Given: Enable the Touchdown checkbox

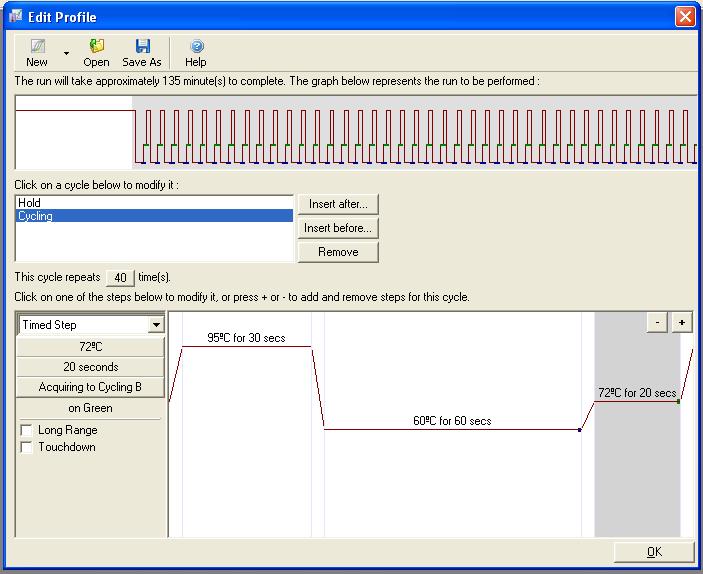Looking at the screenshot, I should tap(26, 447).
